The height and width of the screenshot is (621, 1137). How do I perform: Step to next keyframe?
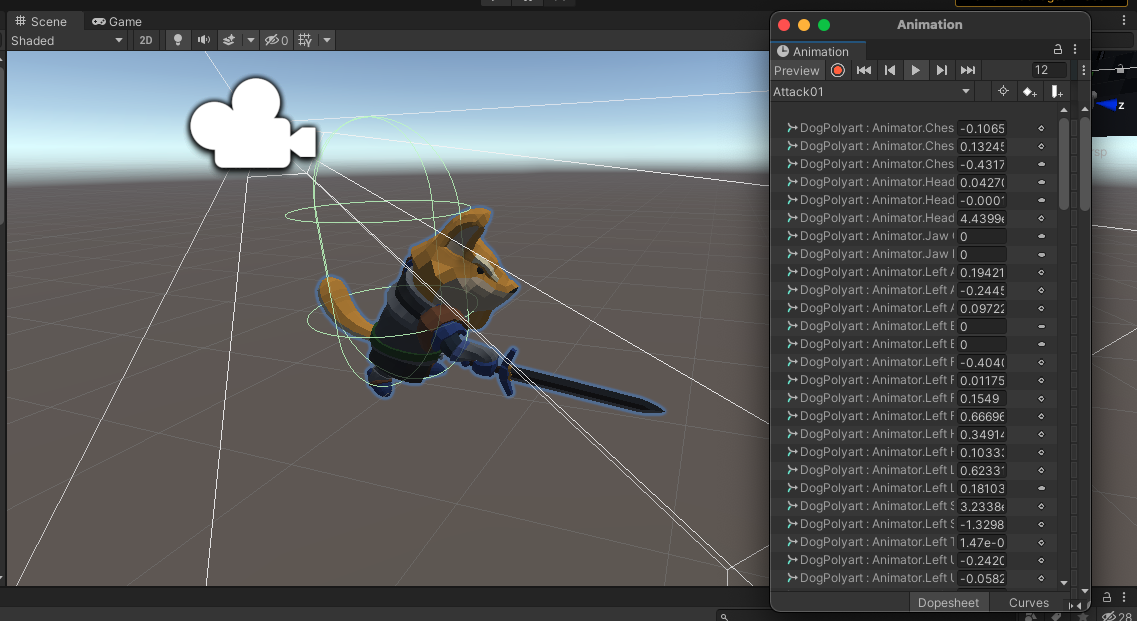click(x=941, y=70)
